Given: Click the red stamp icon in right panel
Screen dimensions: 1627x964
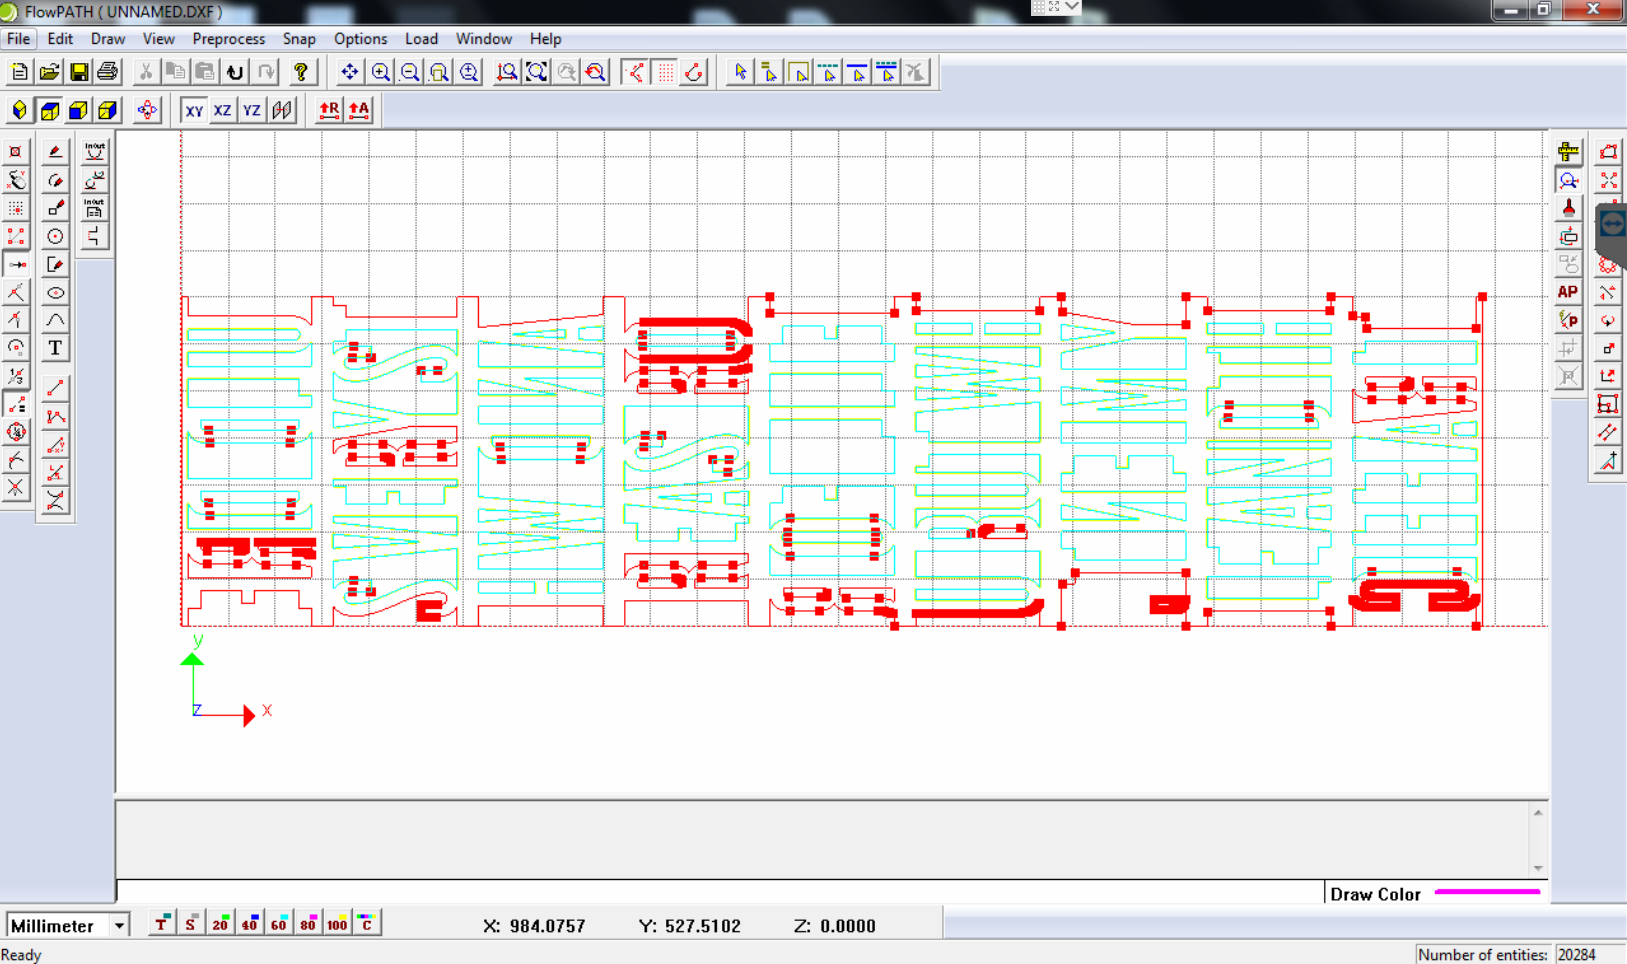Looking at the screenshot, I should [1568, 208].
